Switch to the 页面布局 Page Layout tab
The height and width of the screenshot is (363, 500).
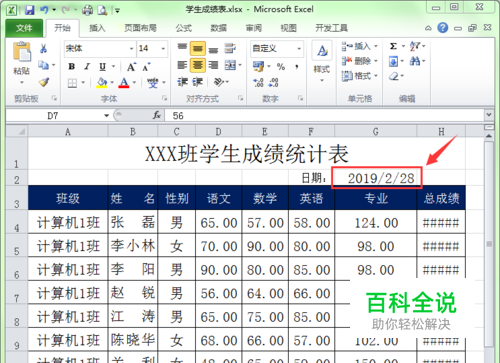point(140,28)
